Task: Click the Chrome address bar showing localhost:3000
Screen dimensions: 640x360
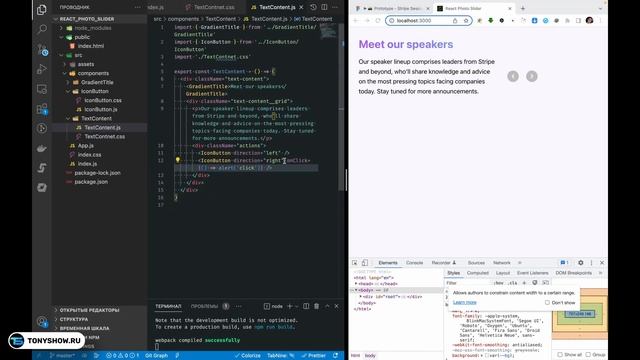Action: 429,20
